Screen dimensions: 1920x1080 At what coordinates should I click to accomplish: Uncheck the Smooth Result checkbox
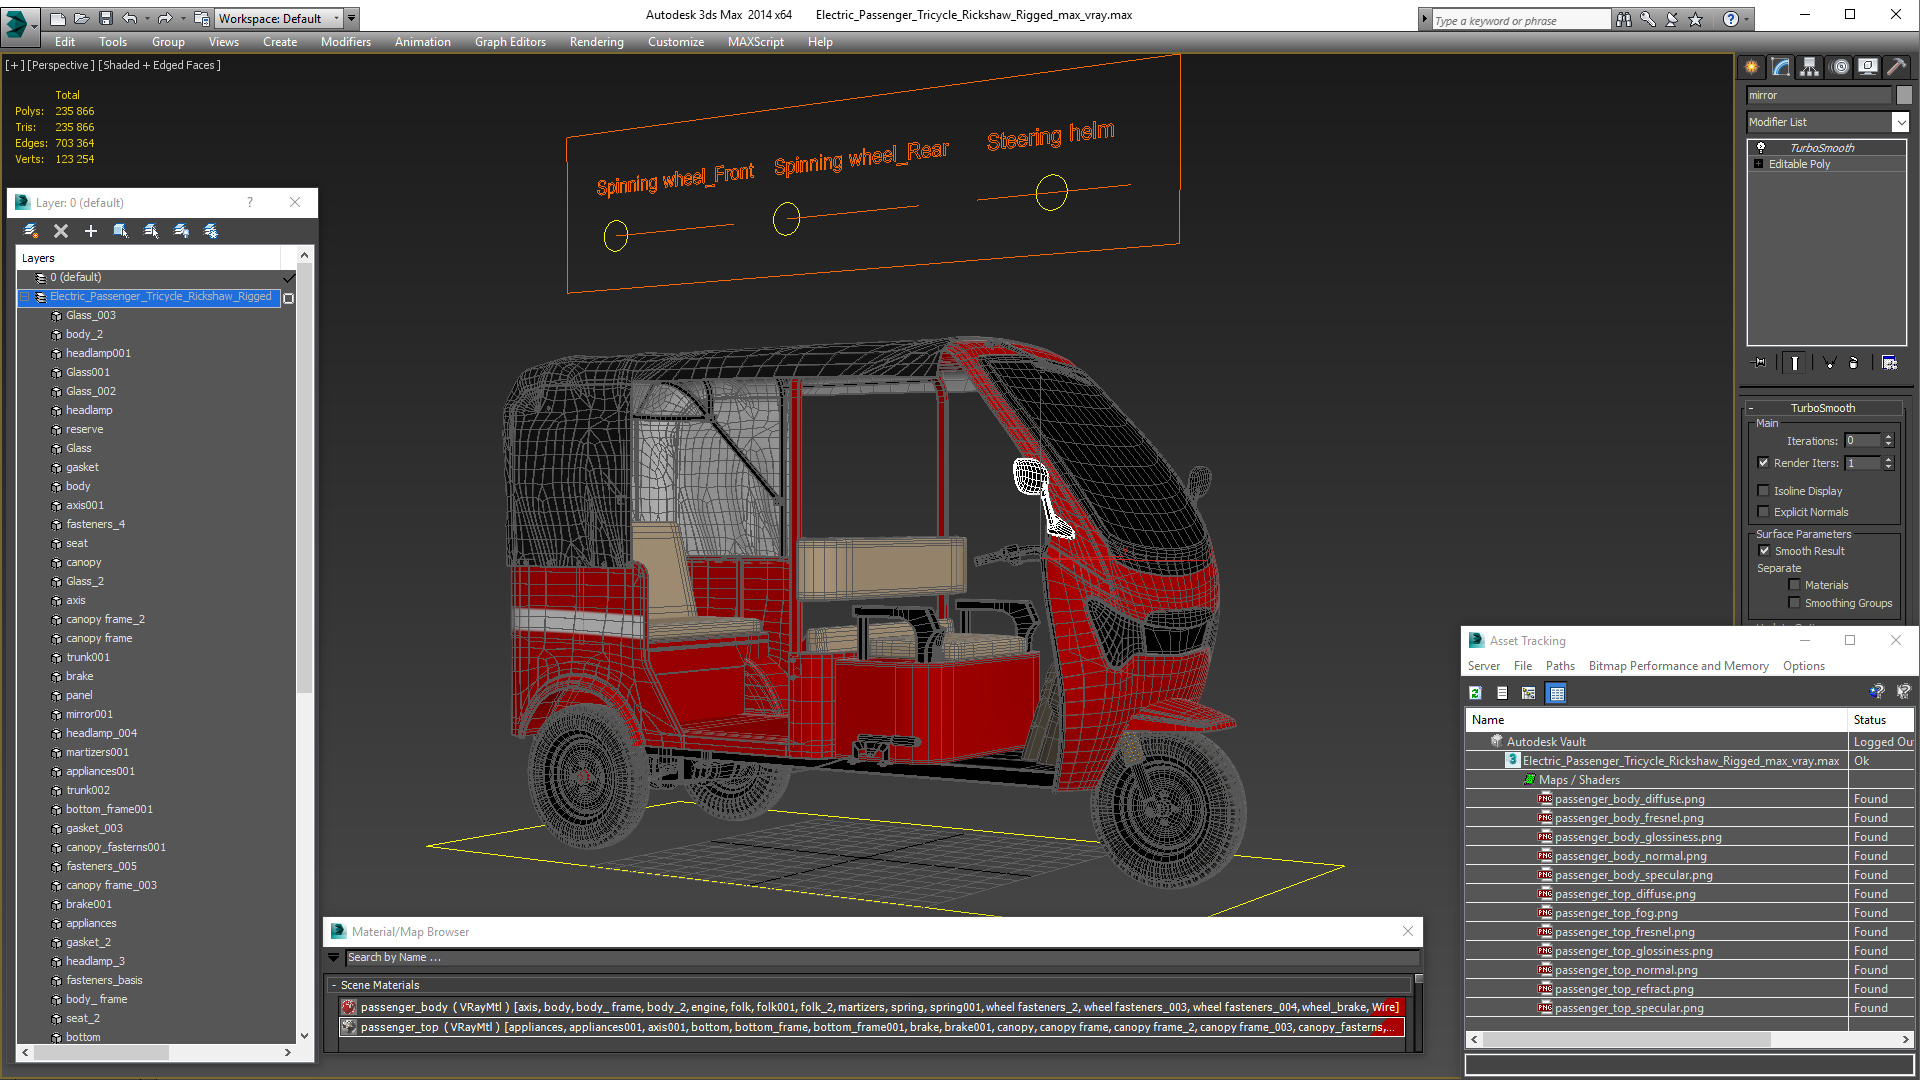coord(1764,551)
